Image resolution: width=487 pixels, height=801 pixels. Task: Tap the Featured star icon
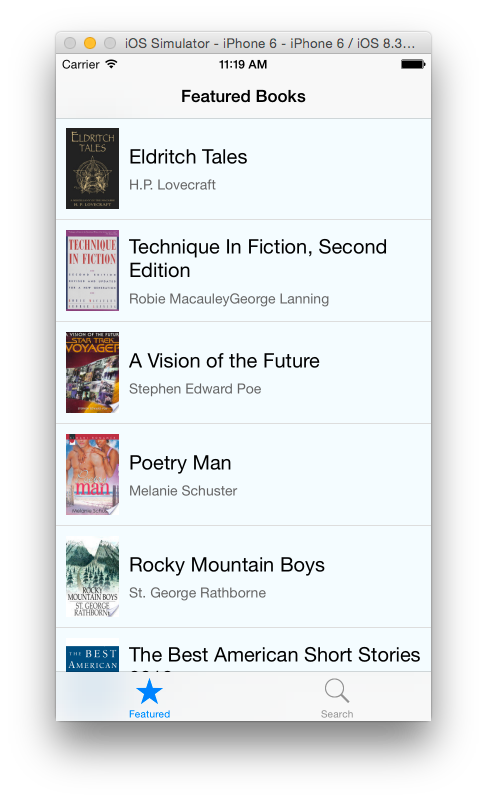click(149, 691)
